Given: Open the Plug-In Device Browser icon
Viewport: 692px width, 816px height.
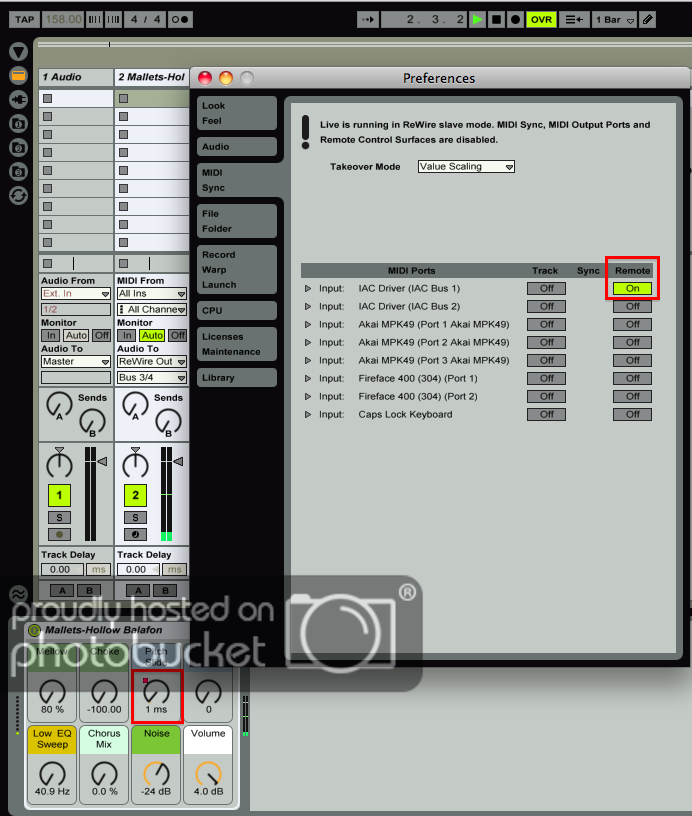Looking at the screenshot, I should pyautogui.click(x=18, y=99).
